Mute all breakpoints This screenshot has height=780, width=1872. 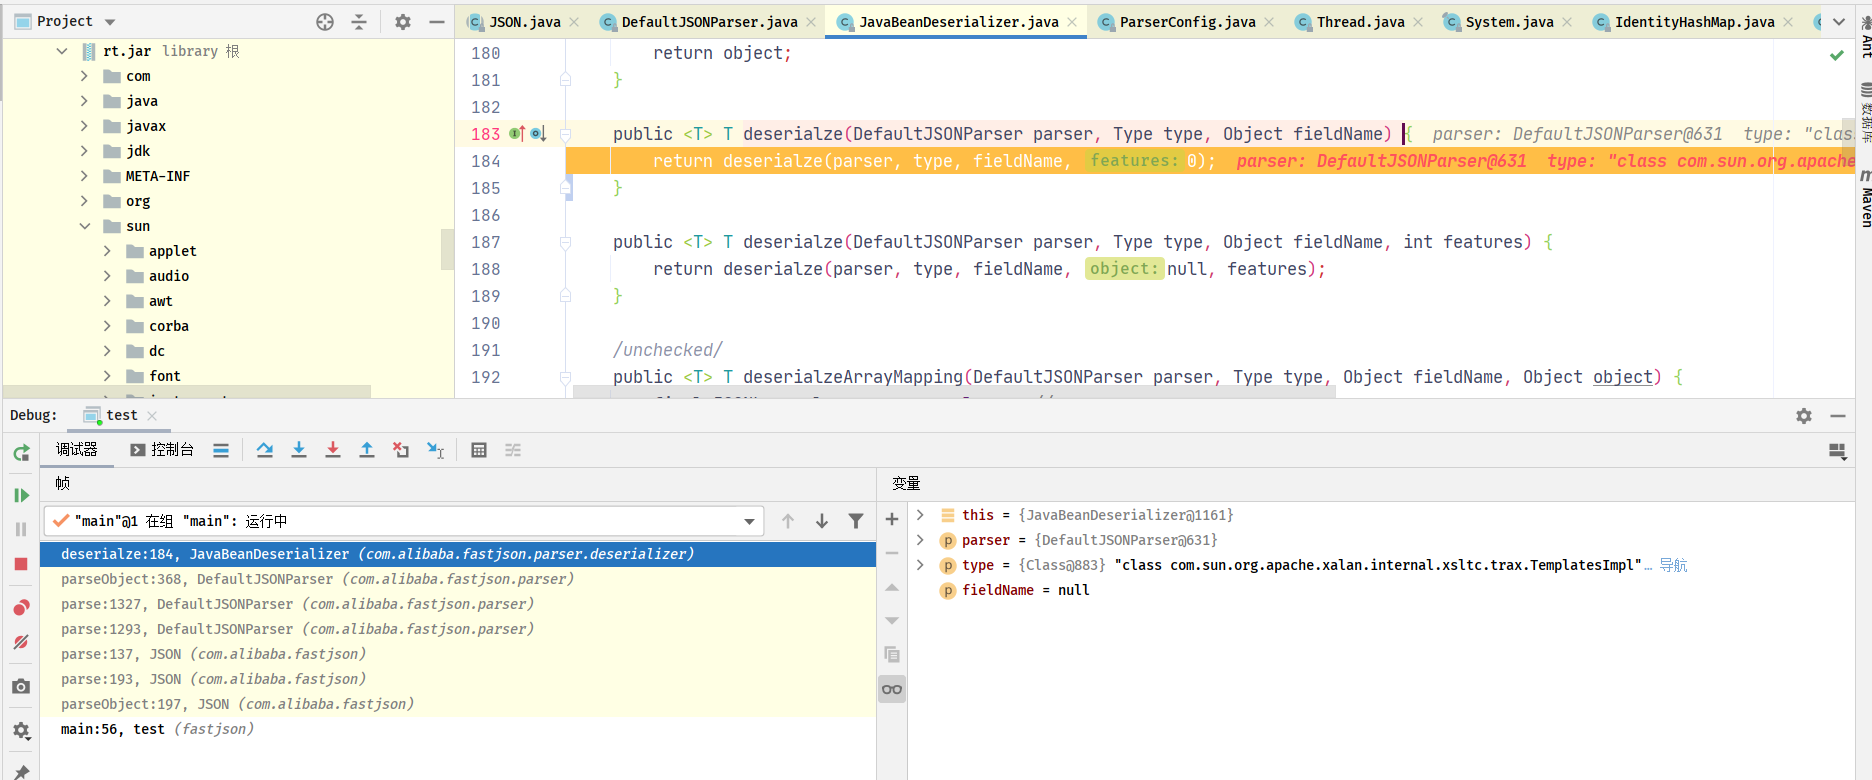click(x=21, y=642)
